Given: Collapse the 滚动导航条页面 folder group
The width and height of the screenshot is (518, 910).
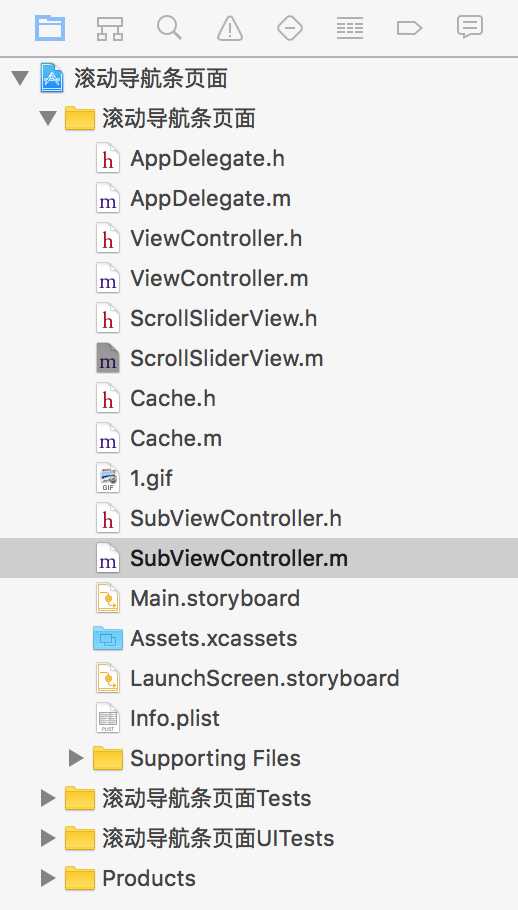Looking at the screenshot, I should coord(48,118).
